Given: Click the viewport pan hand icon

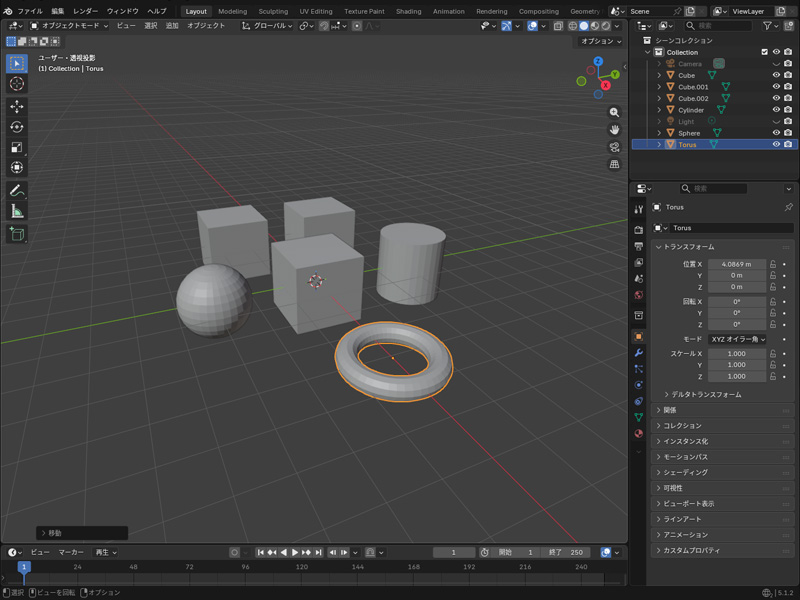Looking at the screenshot, I should pyautogui.click(x=614, y=130).
